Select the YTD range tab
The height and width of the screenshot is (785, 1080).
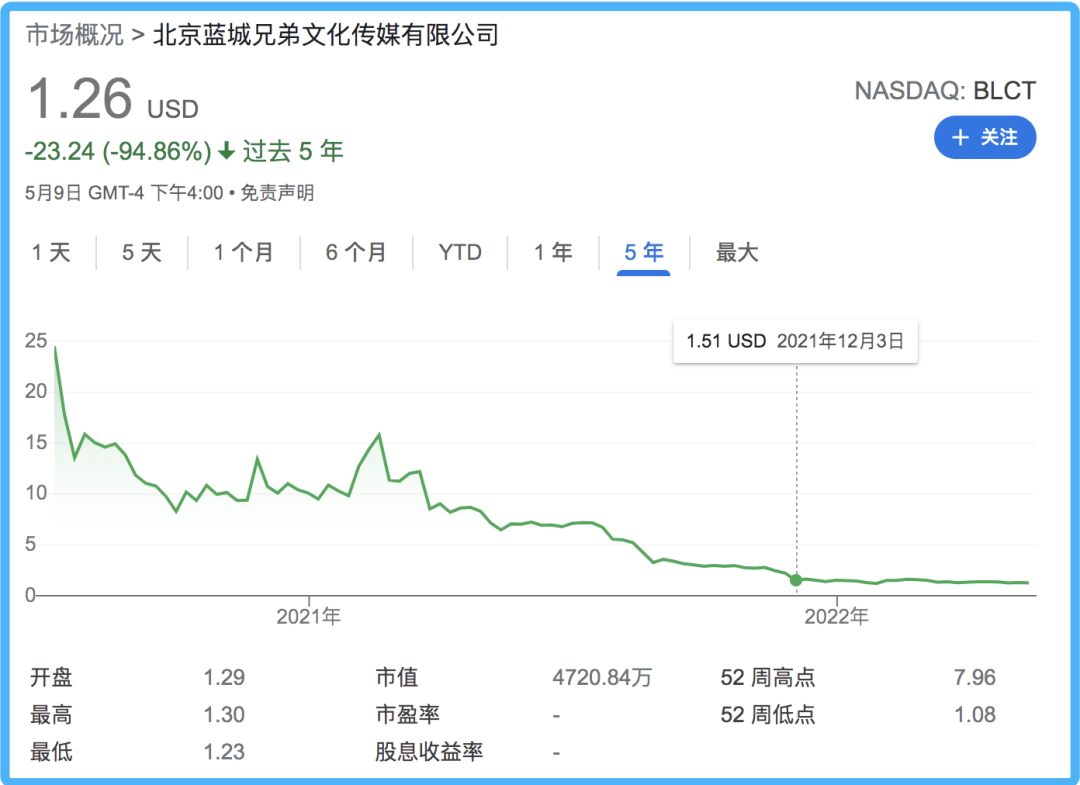click(x=460, y=253)
